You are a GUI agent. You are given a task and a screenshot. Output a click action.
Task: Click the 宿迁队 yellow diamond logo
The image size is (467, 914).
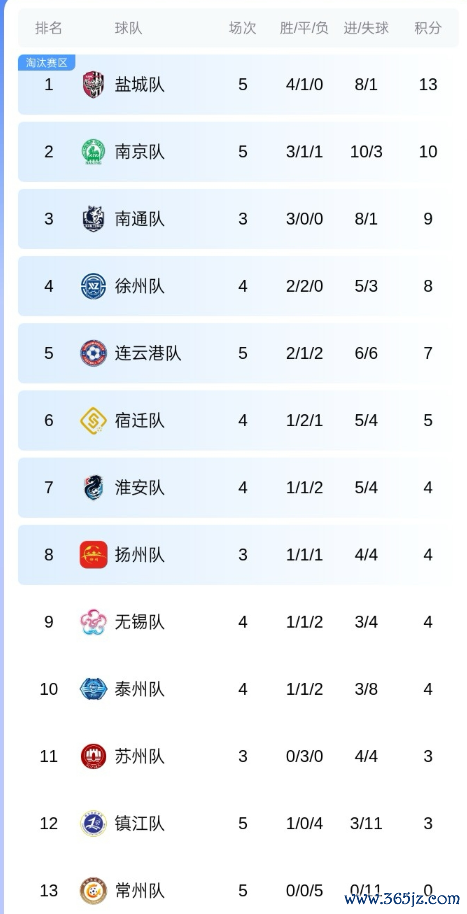coord(93,420)
